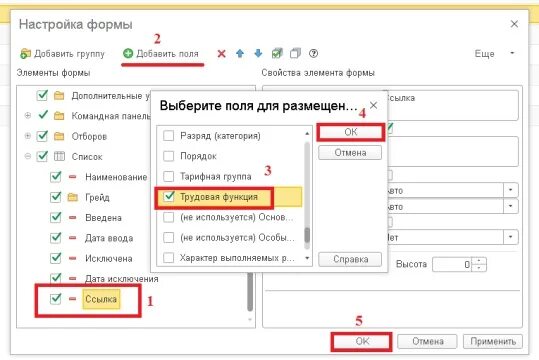Viewport: 539px width, 360px height.
Task: Open first авто dropdown in properties
Action: click(x=510, y=190)
